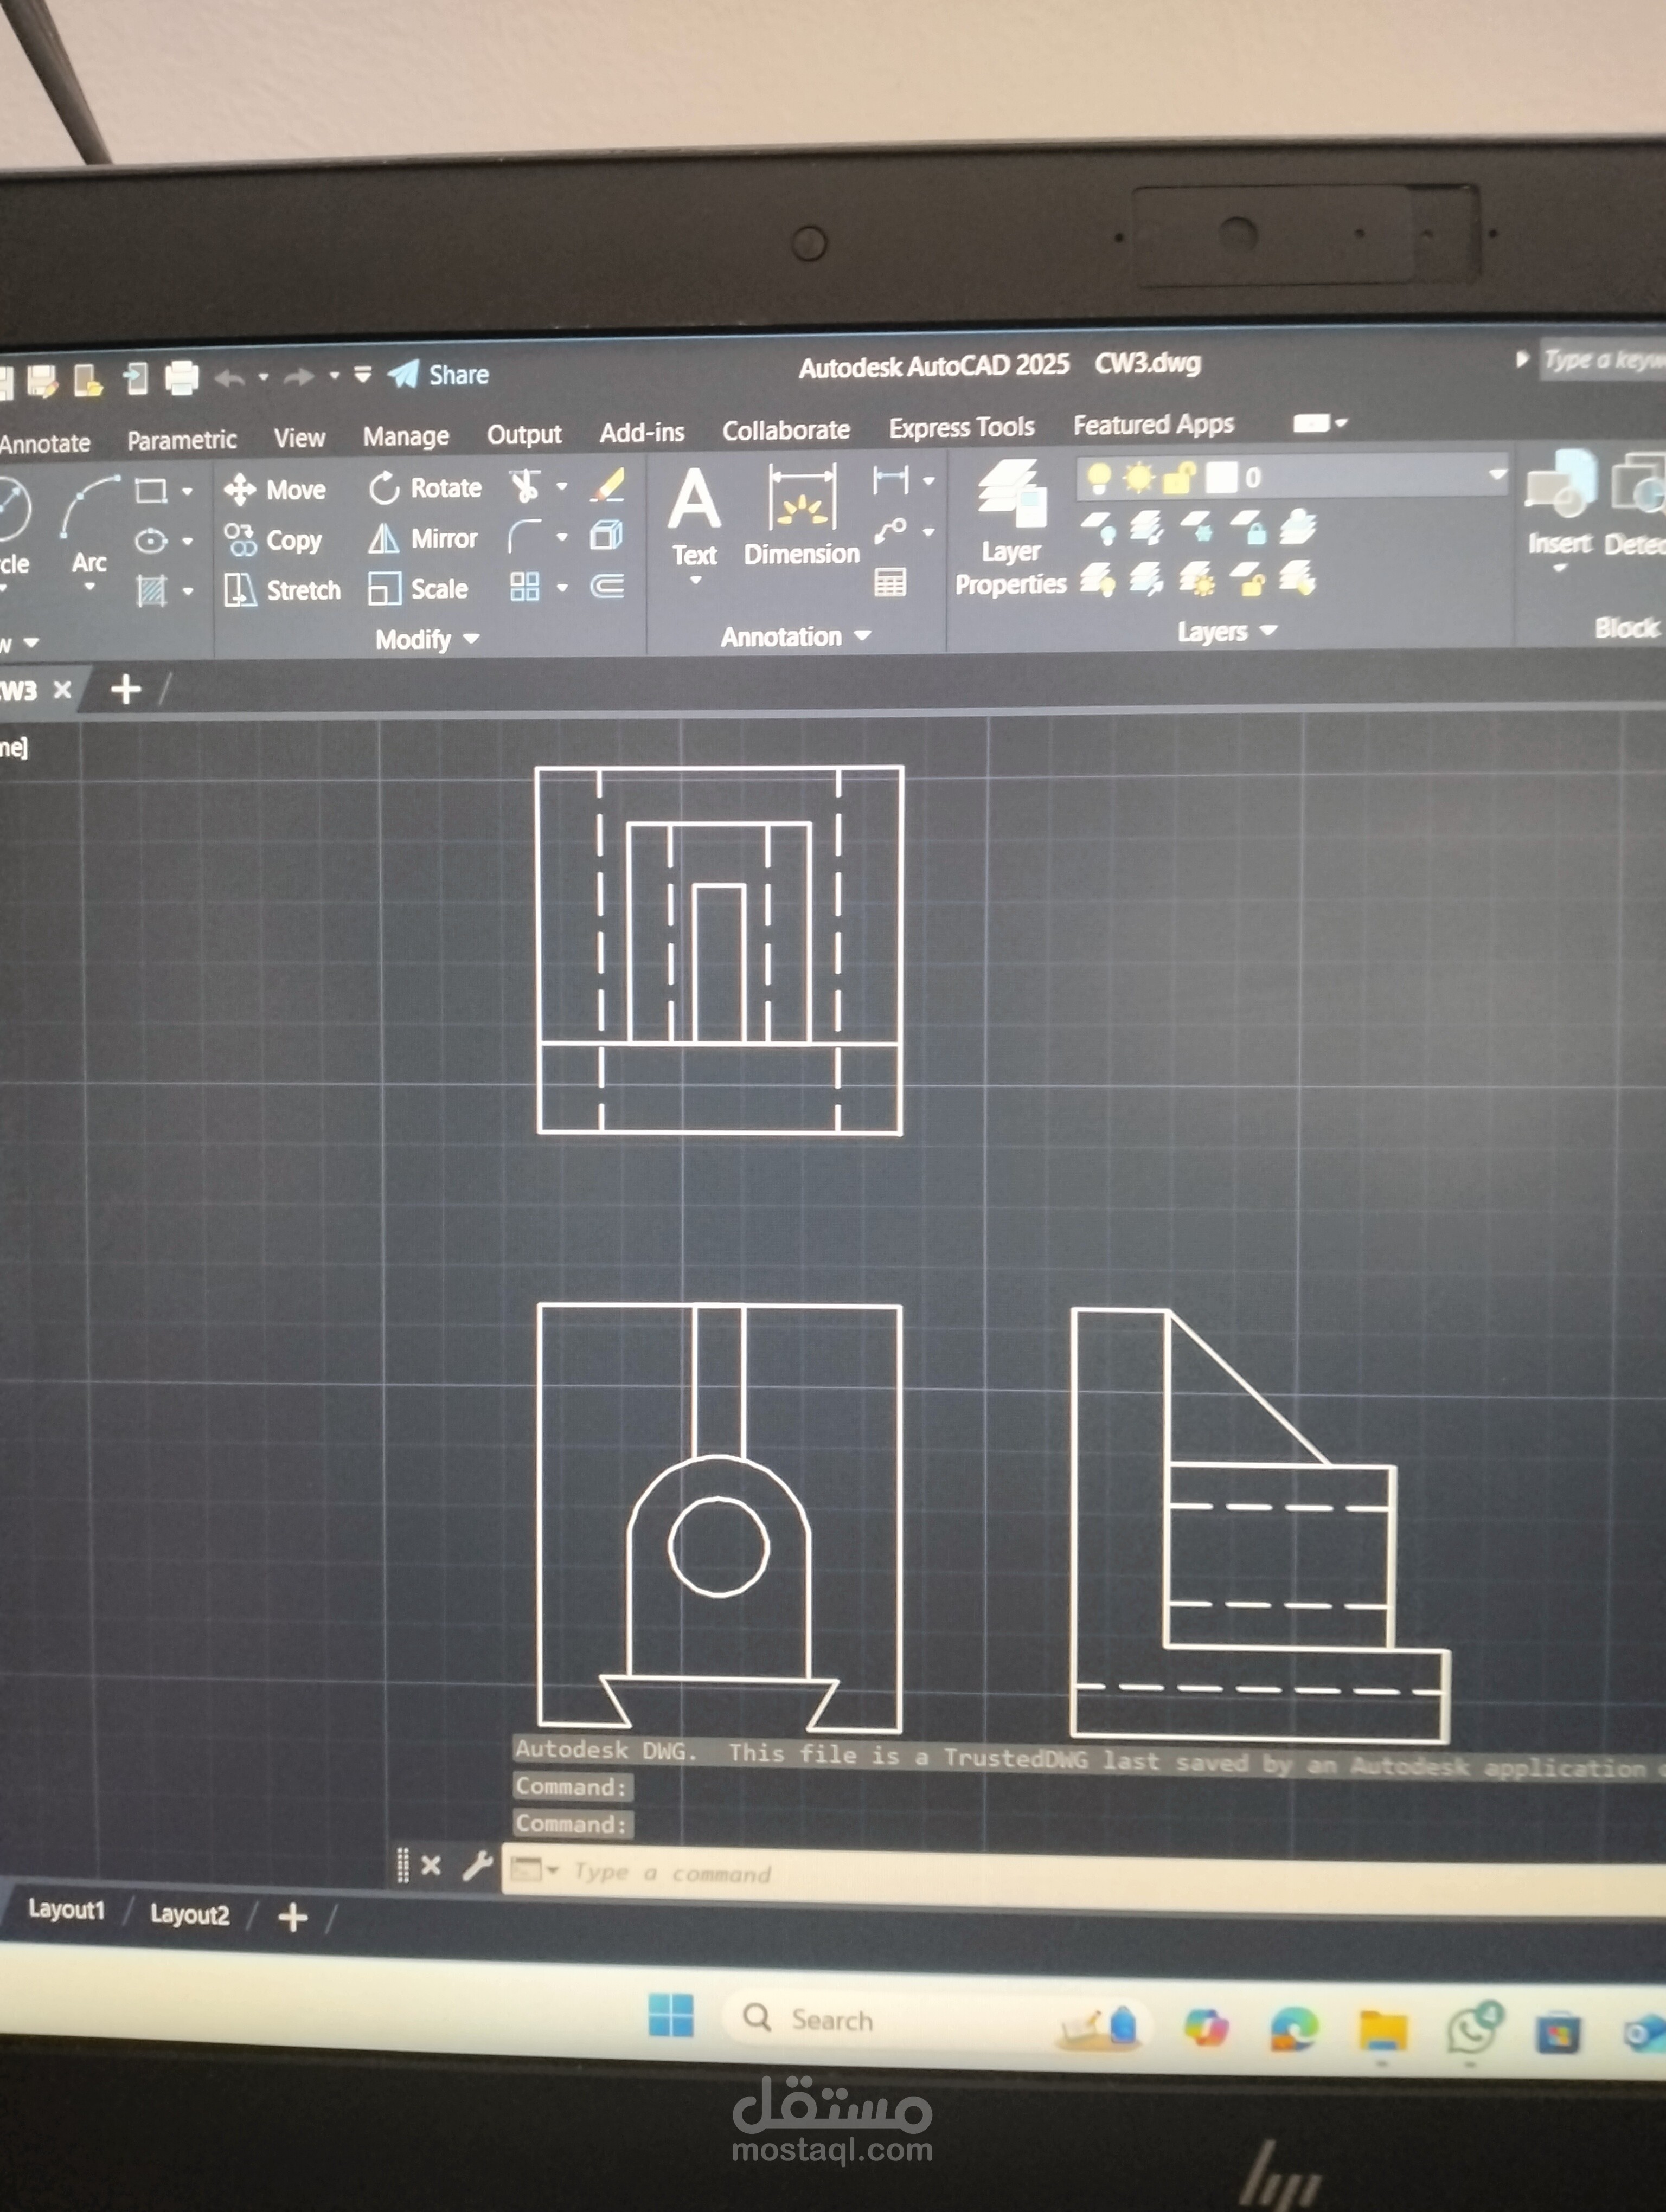Image resolution: width=1666 pixels, height=2212 pixels.
Task: Click the customization wrench in command line
Action: [477, 1865]
